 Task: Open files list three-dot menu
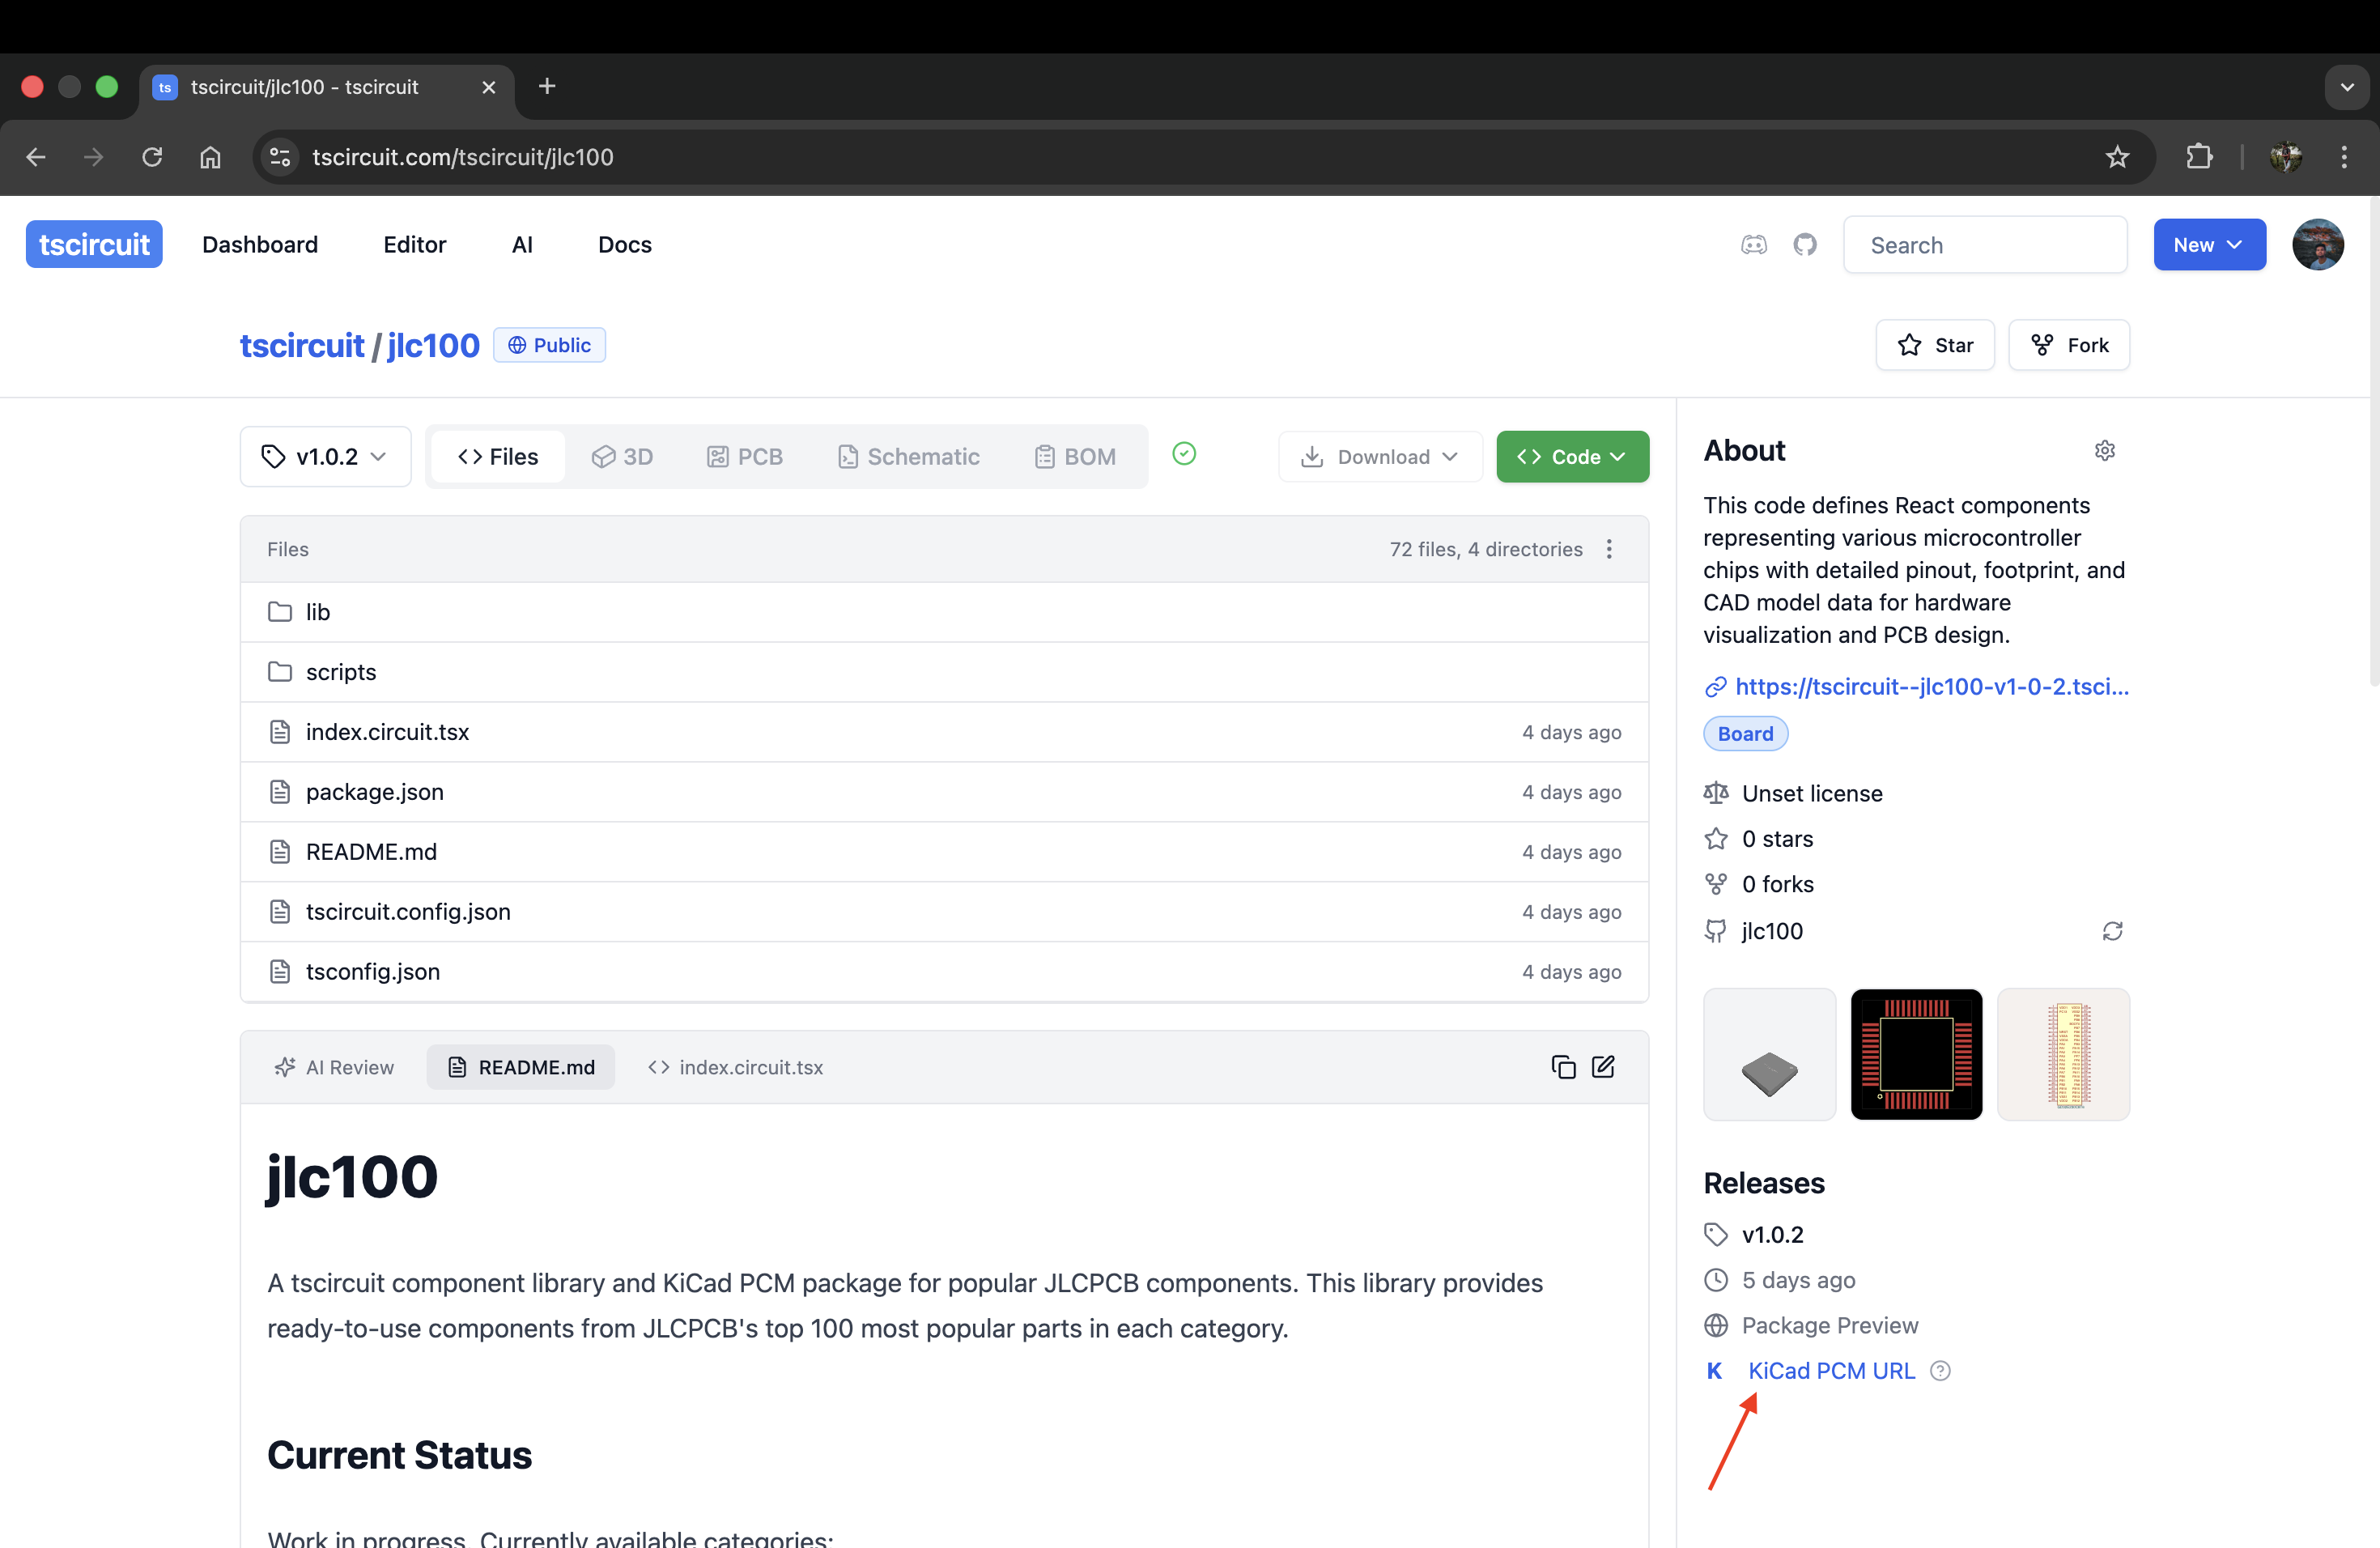1609,549
